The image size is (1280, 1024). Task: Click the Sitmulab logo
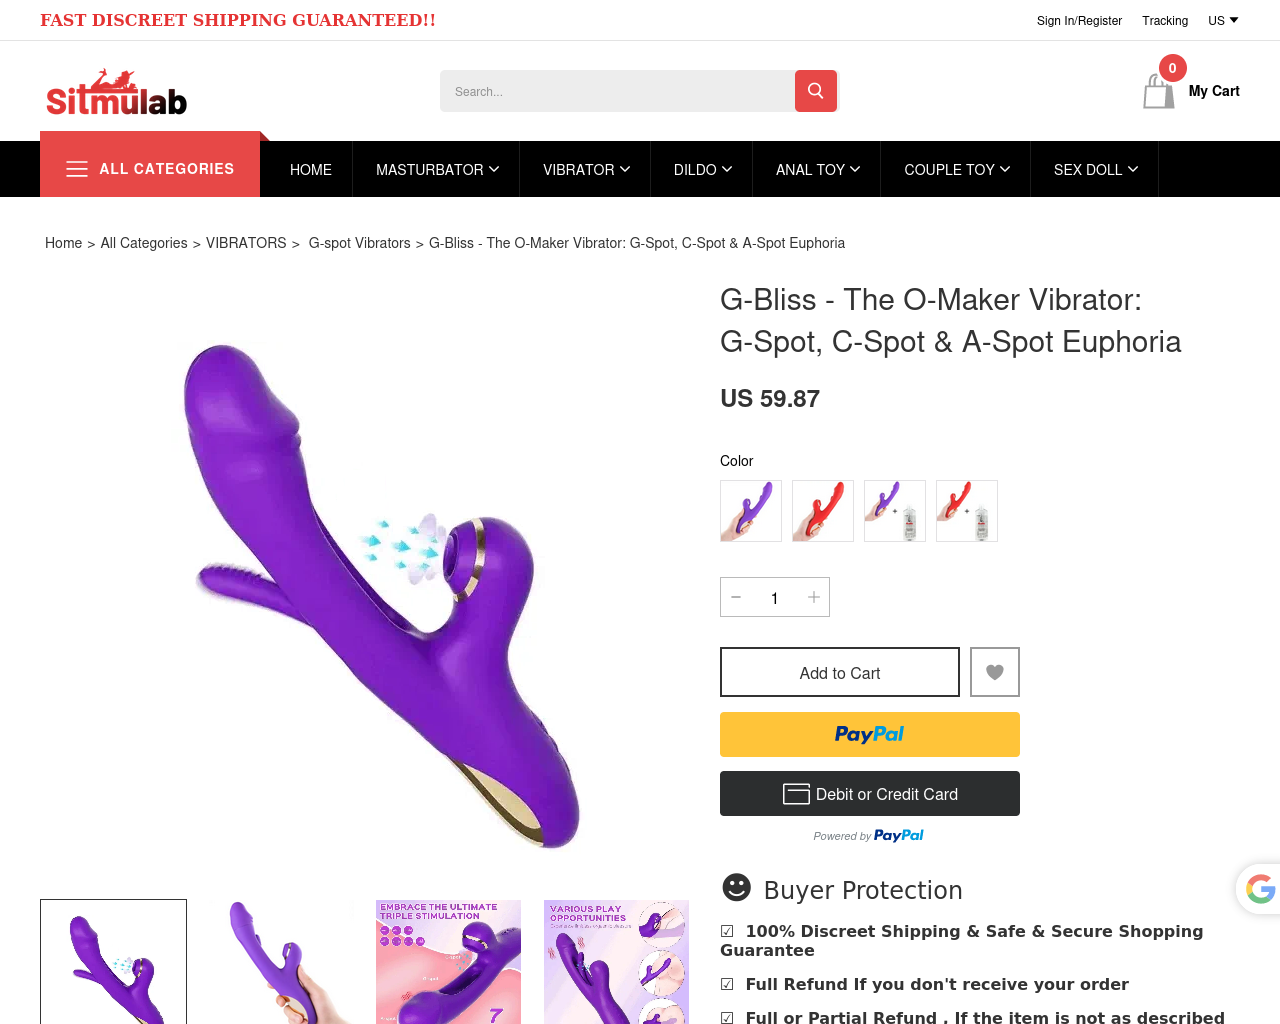(x=116, y=92)
